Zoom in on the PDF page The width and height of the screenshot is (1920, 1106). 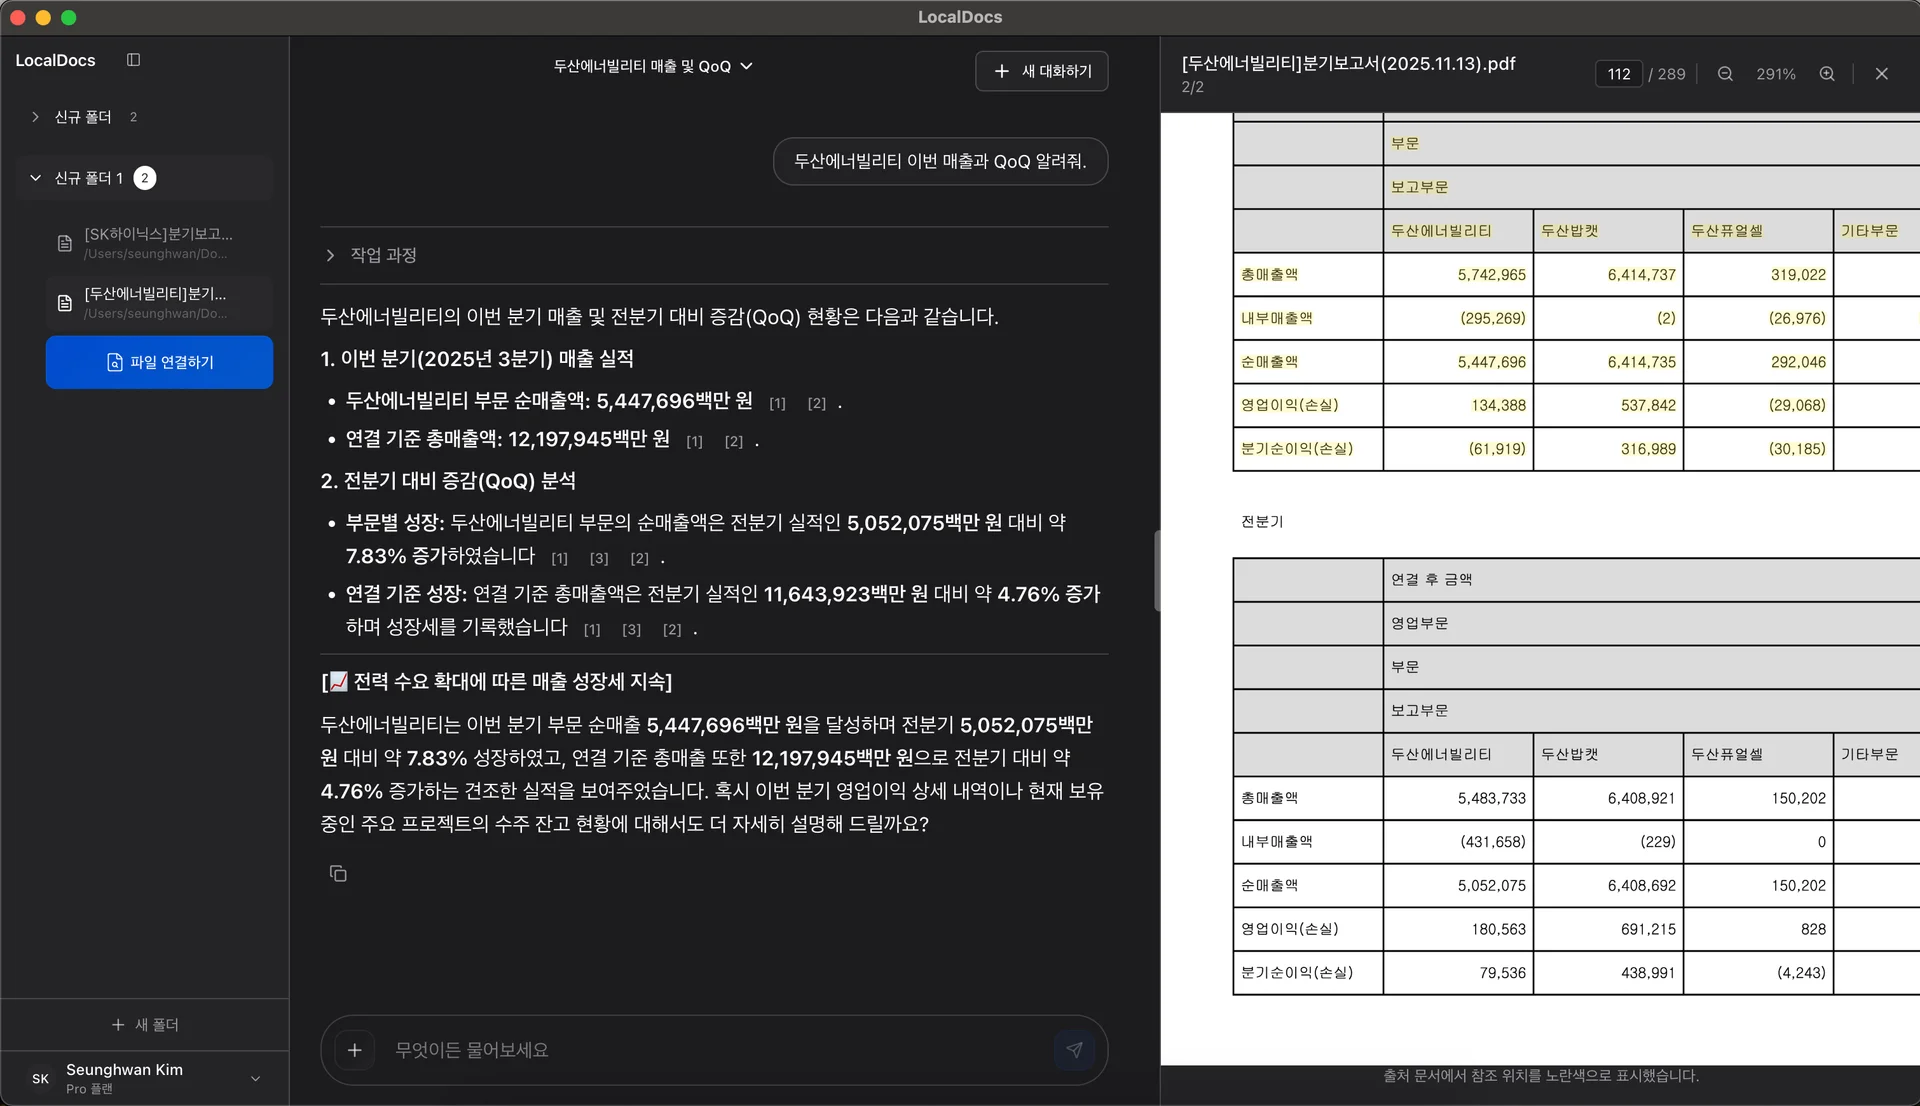1827,73
